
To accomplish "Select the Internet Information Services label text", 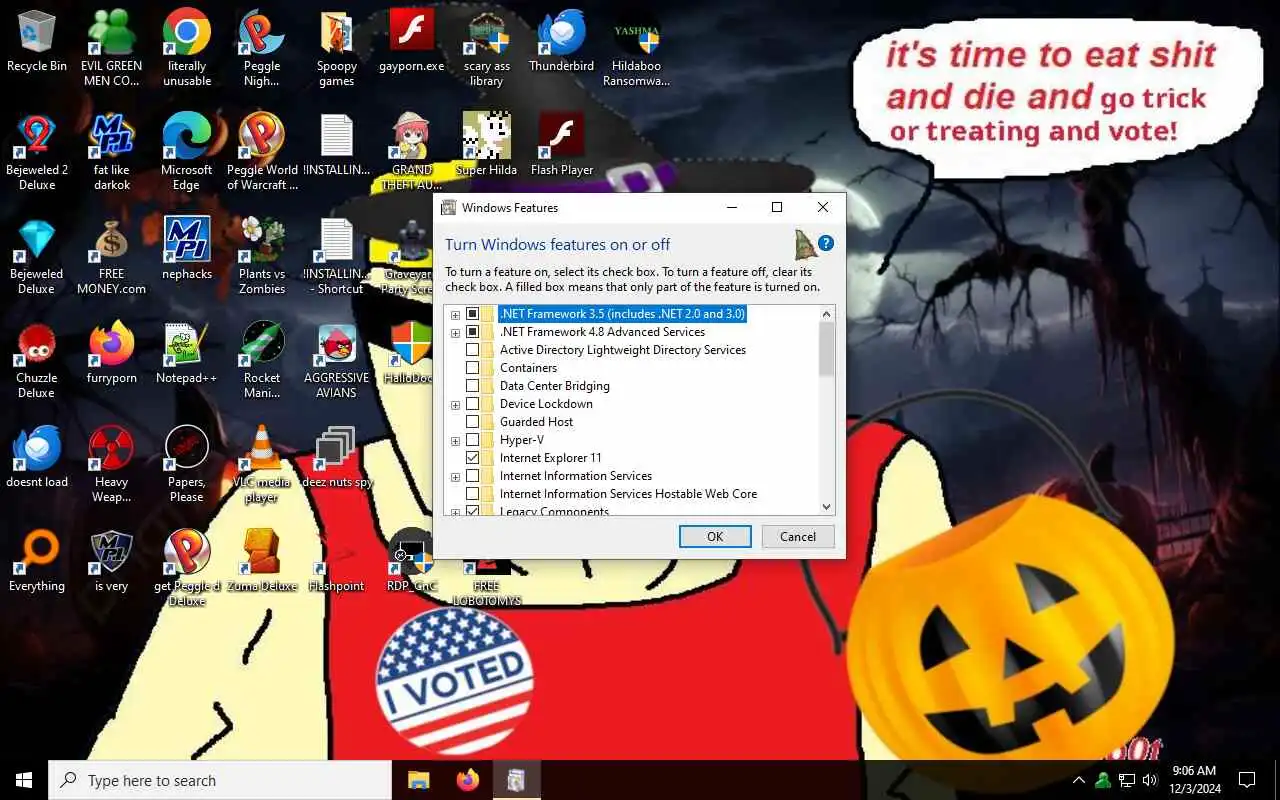I will point(576,476).
